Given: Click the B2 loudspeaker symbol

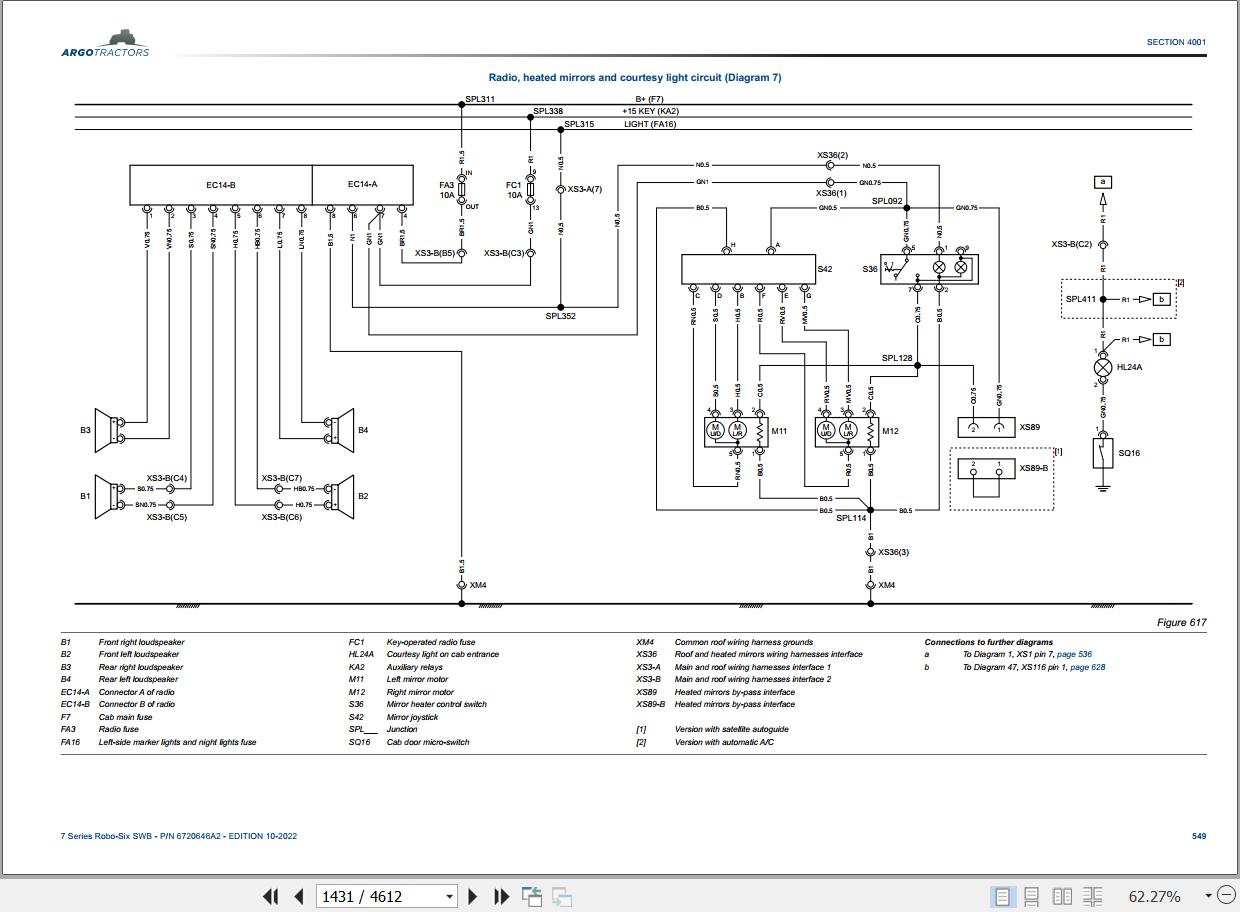Looking at the screenshot, I should [x=339, y=496].
